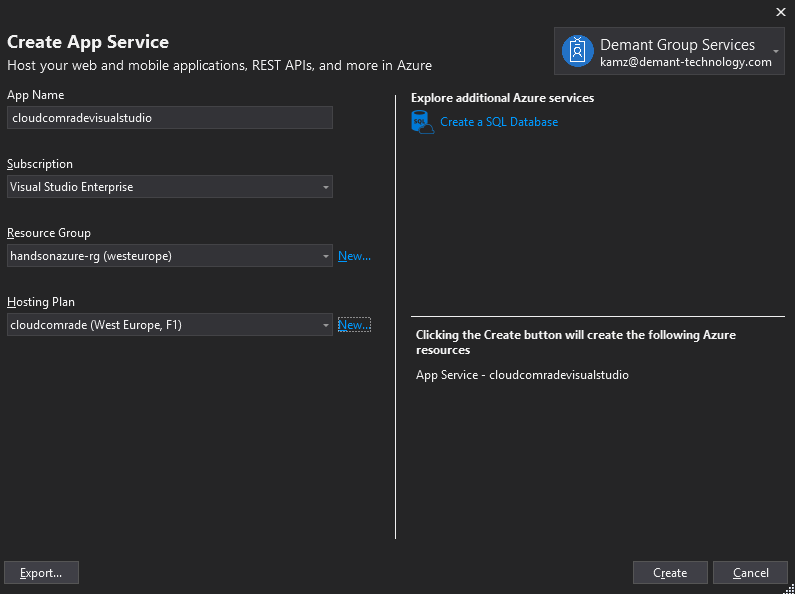Screen dimensions: 795x594
Task: Click the Demant Group Services account name
Action: tap(677, 45)
